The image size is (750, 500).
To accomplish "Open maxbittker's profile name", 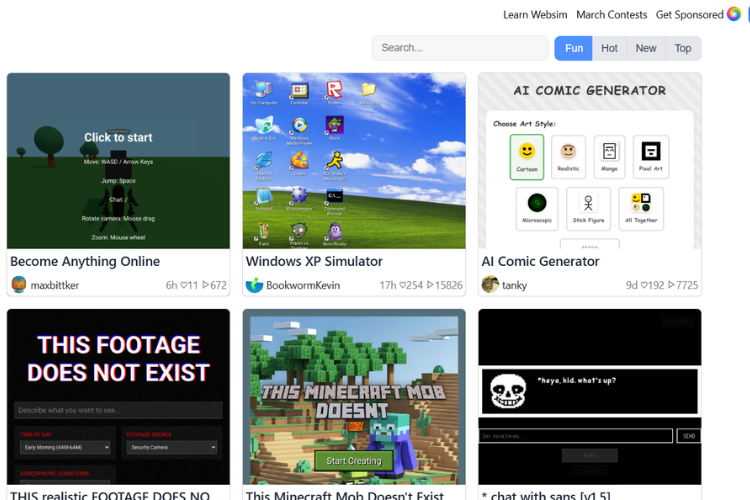I will (x=55, y=285).
